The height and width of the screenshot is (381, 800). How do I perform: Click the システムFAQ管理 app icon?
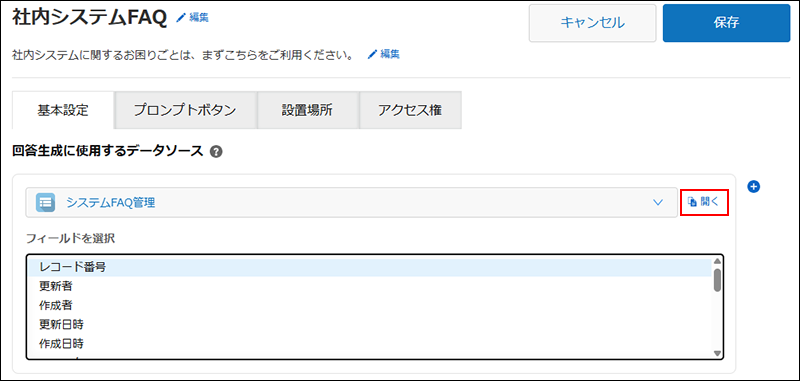coord(45,202)
